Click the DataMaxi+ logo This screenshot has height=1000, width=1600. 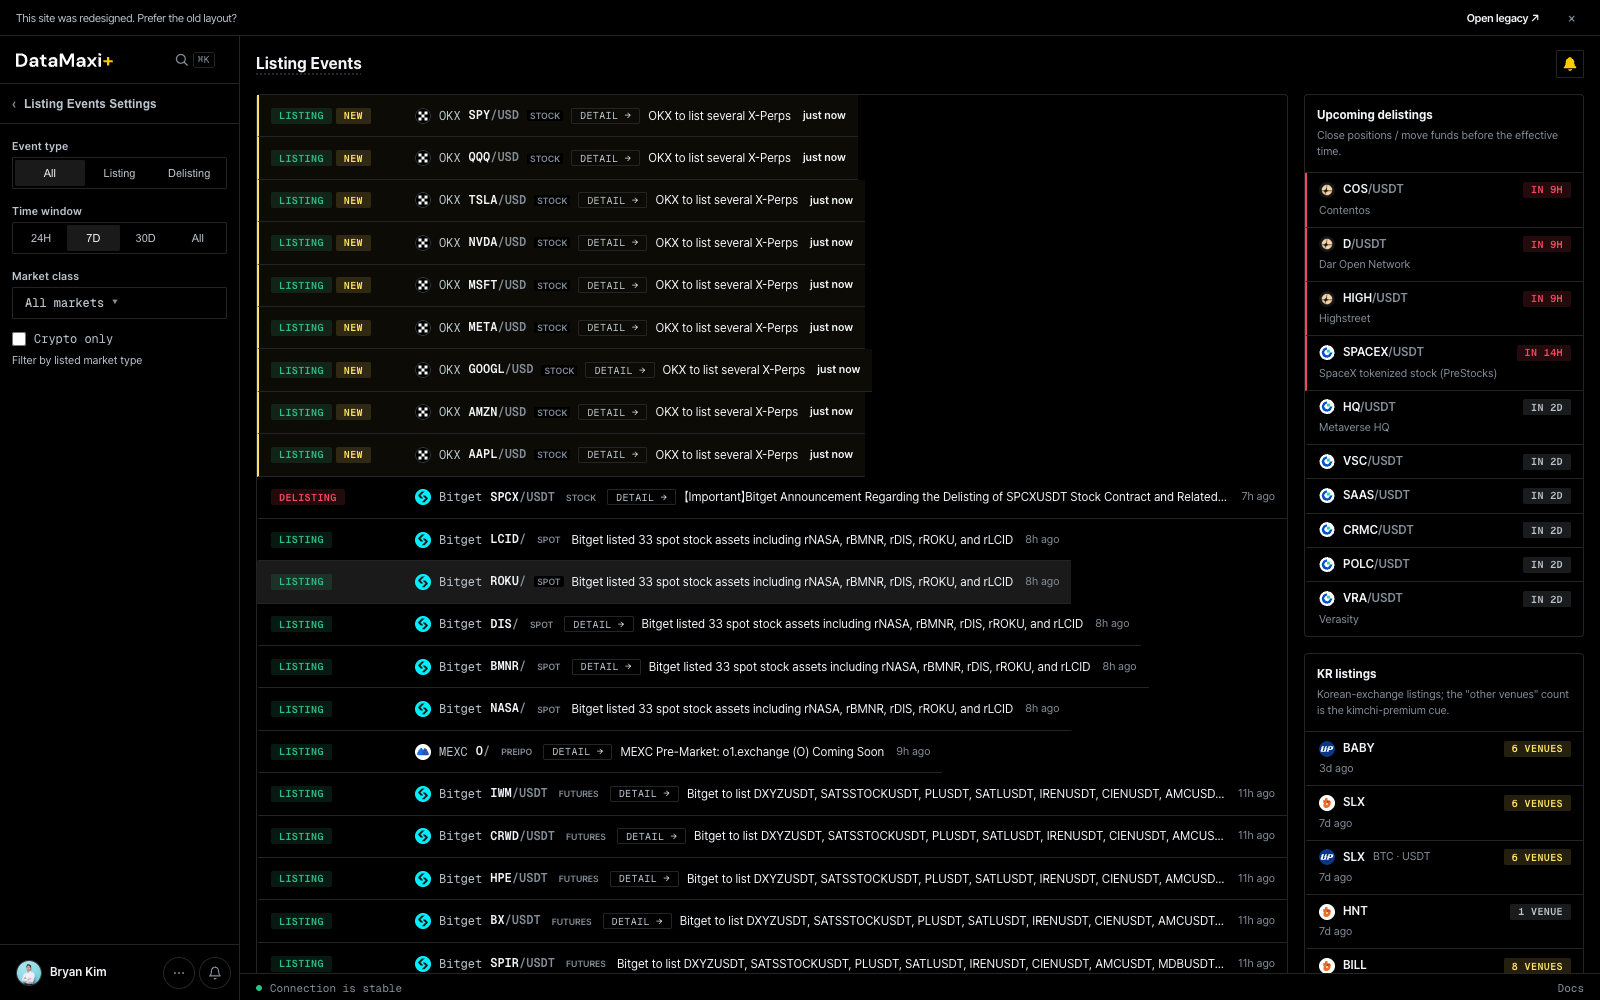(64, 60)
